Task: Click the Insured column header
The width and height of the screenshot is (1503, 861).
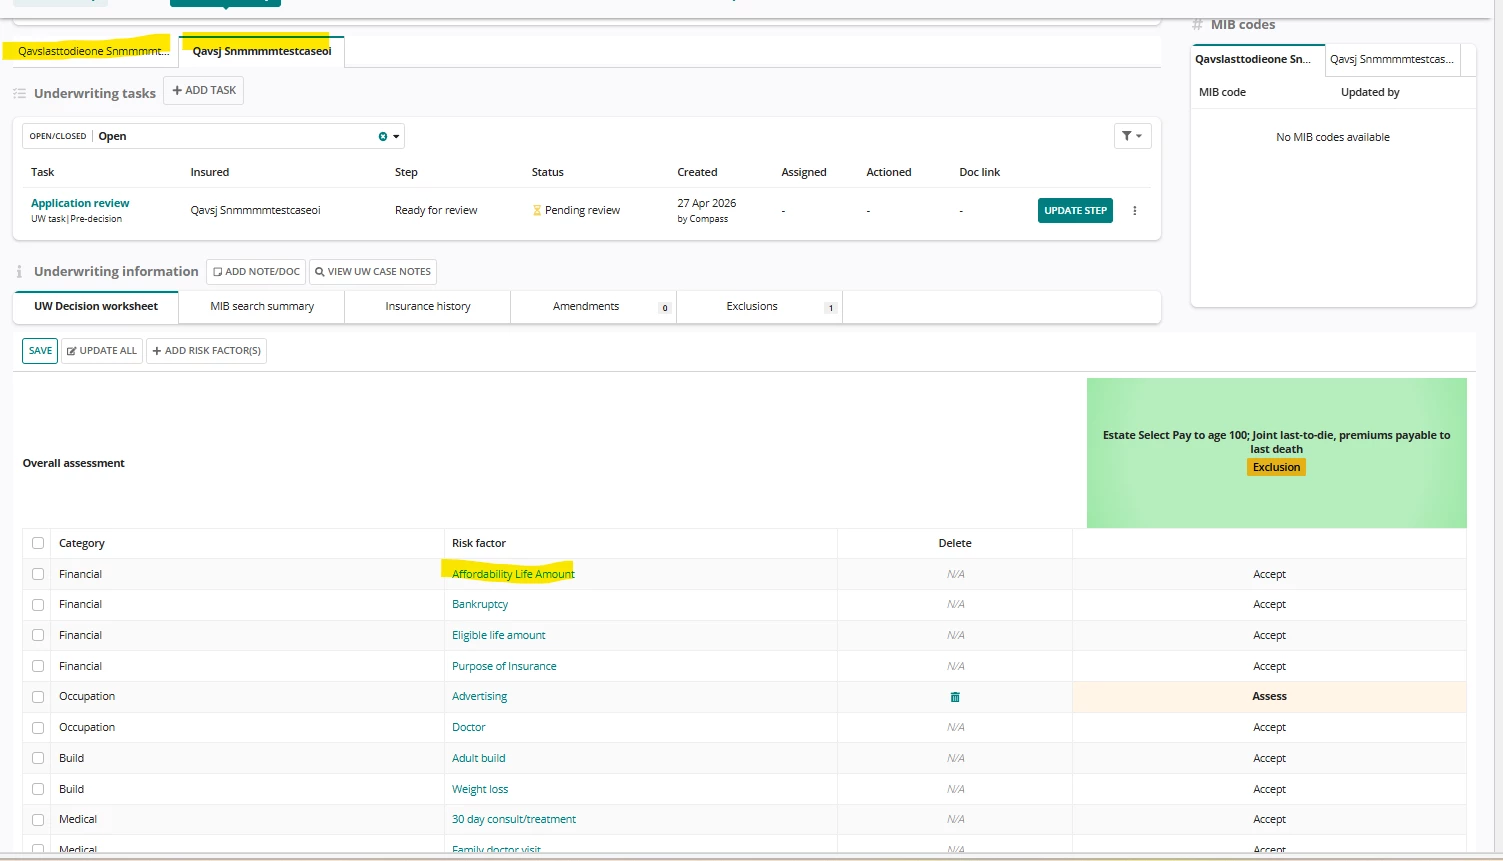Action: coord(210,172)
